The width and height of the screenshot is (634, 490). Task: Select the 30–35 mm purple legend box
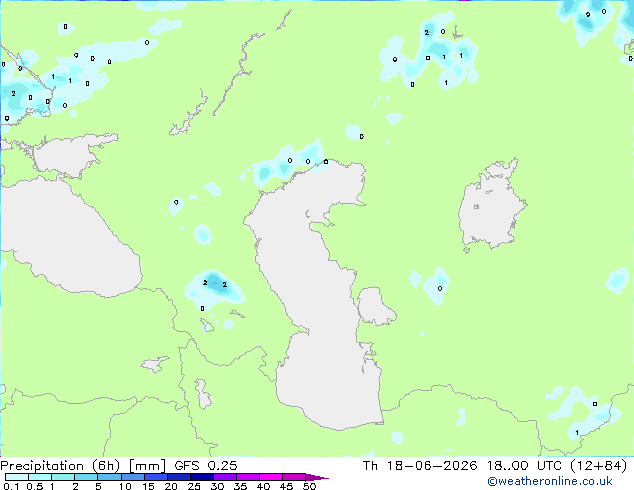225,477
